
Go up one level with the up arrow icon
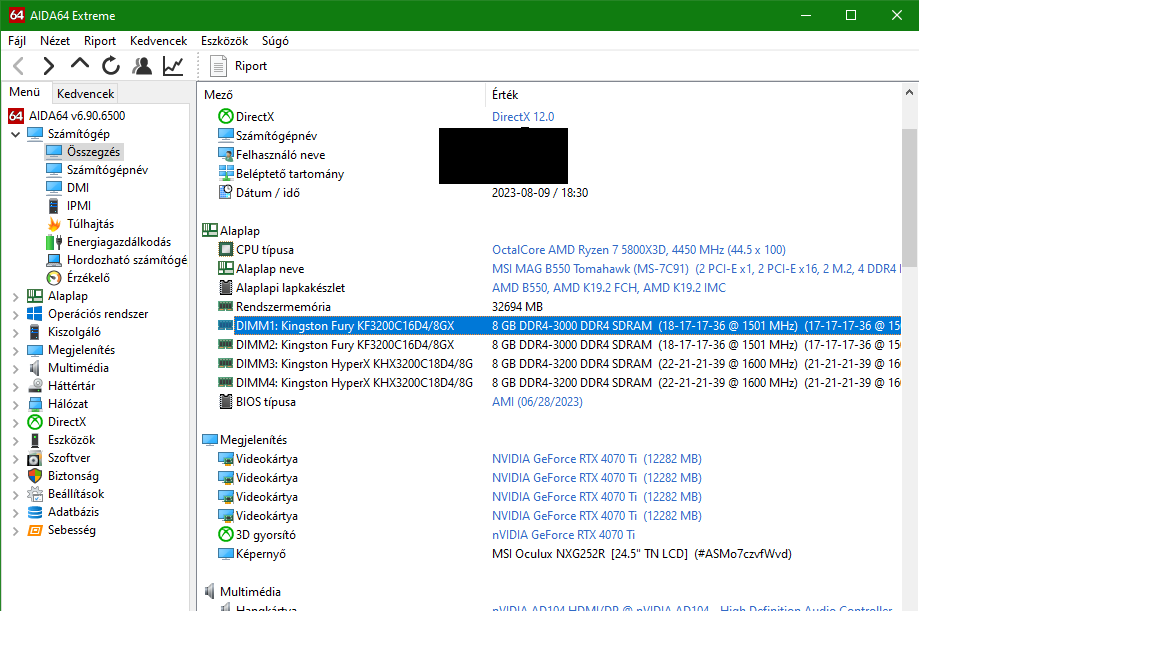point(79,65)
